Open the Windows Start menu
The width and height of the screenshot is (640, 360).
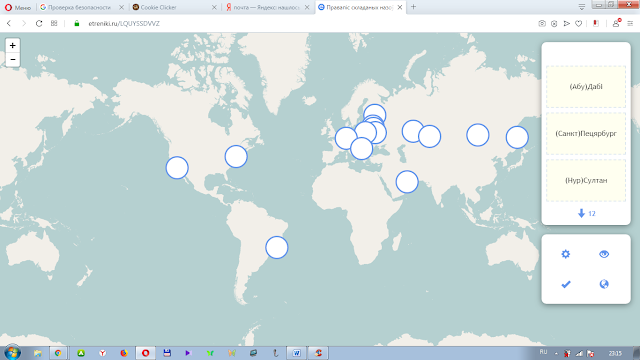tap(12, 352)
